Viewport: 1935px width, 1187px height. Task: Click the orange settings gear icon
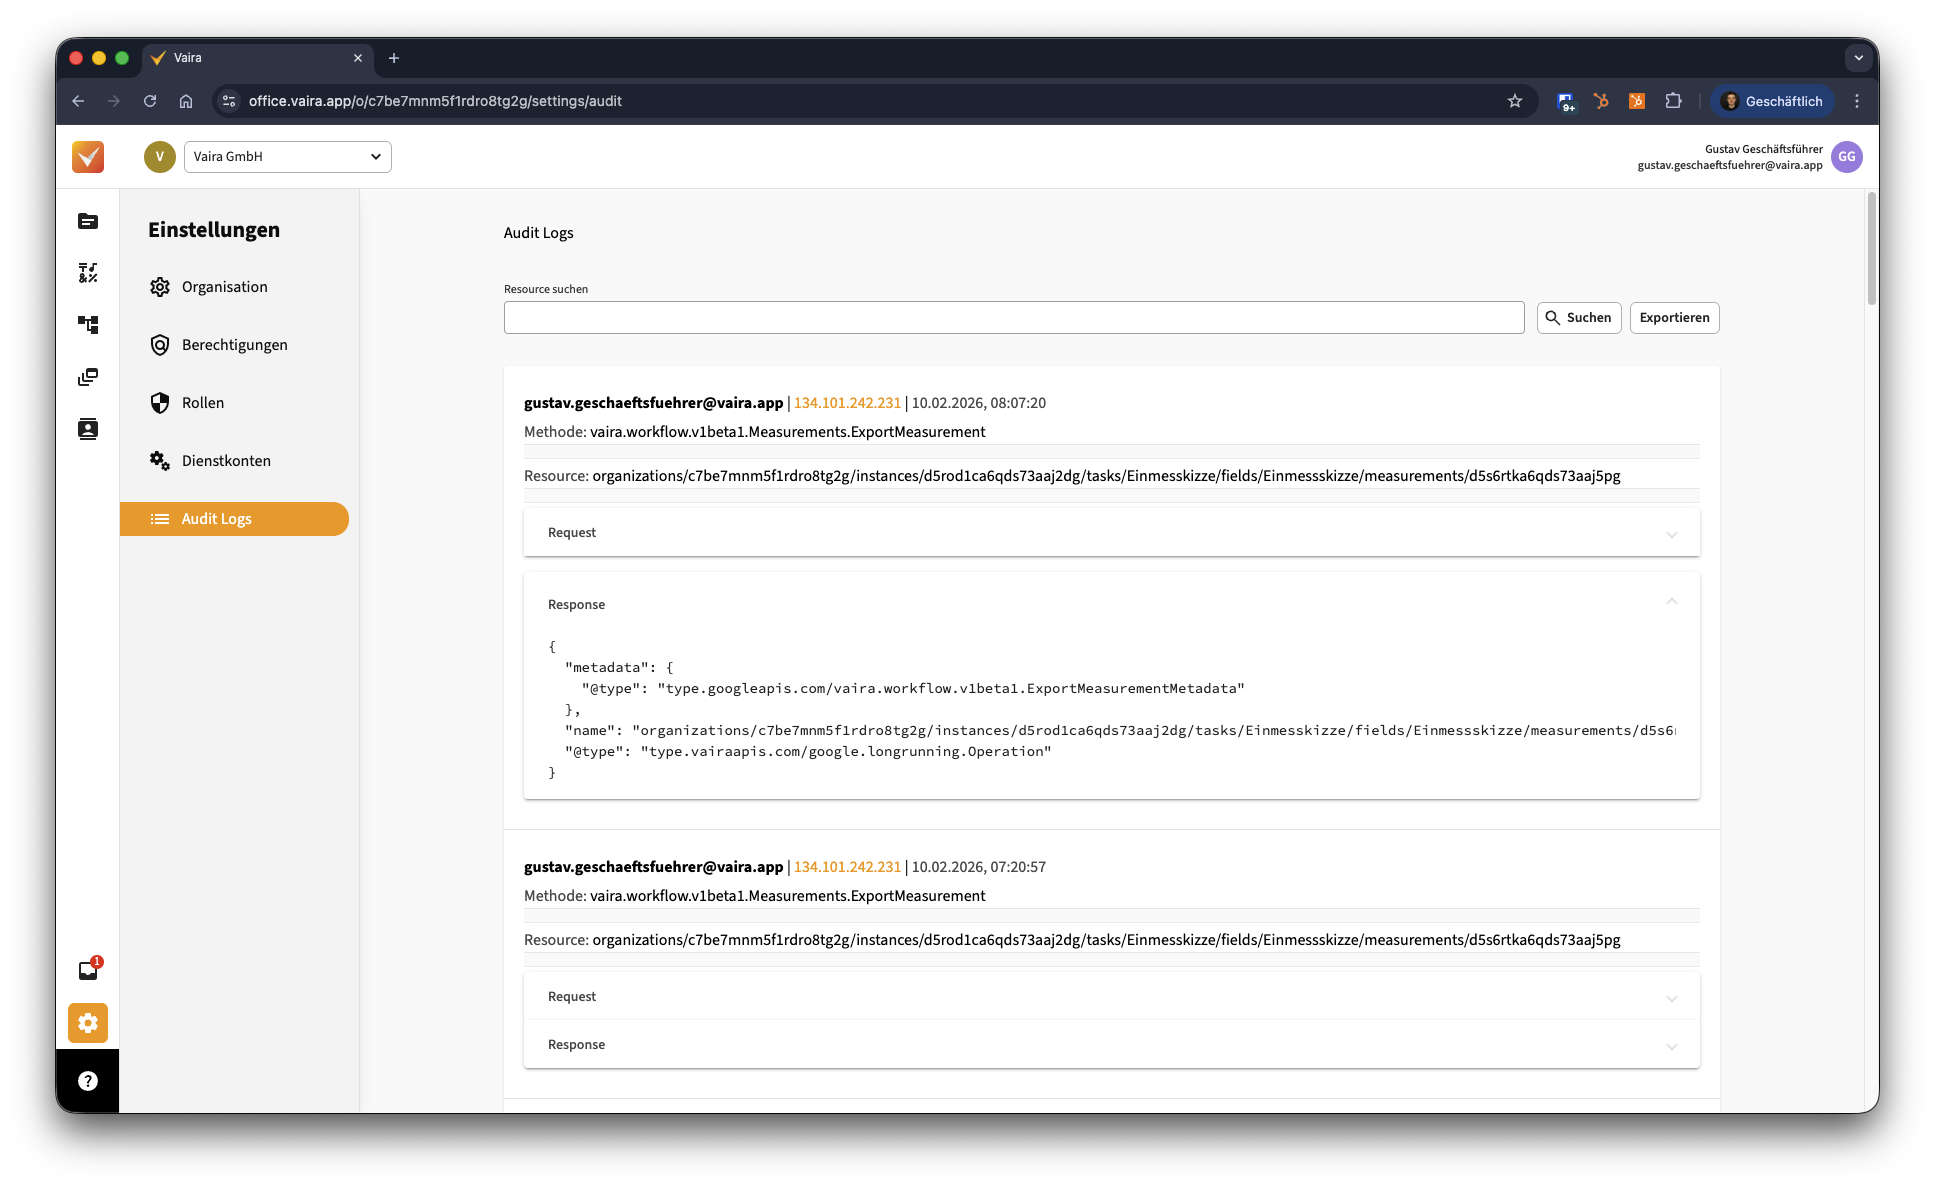coord(88,1023)
